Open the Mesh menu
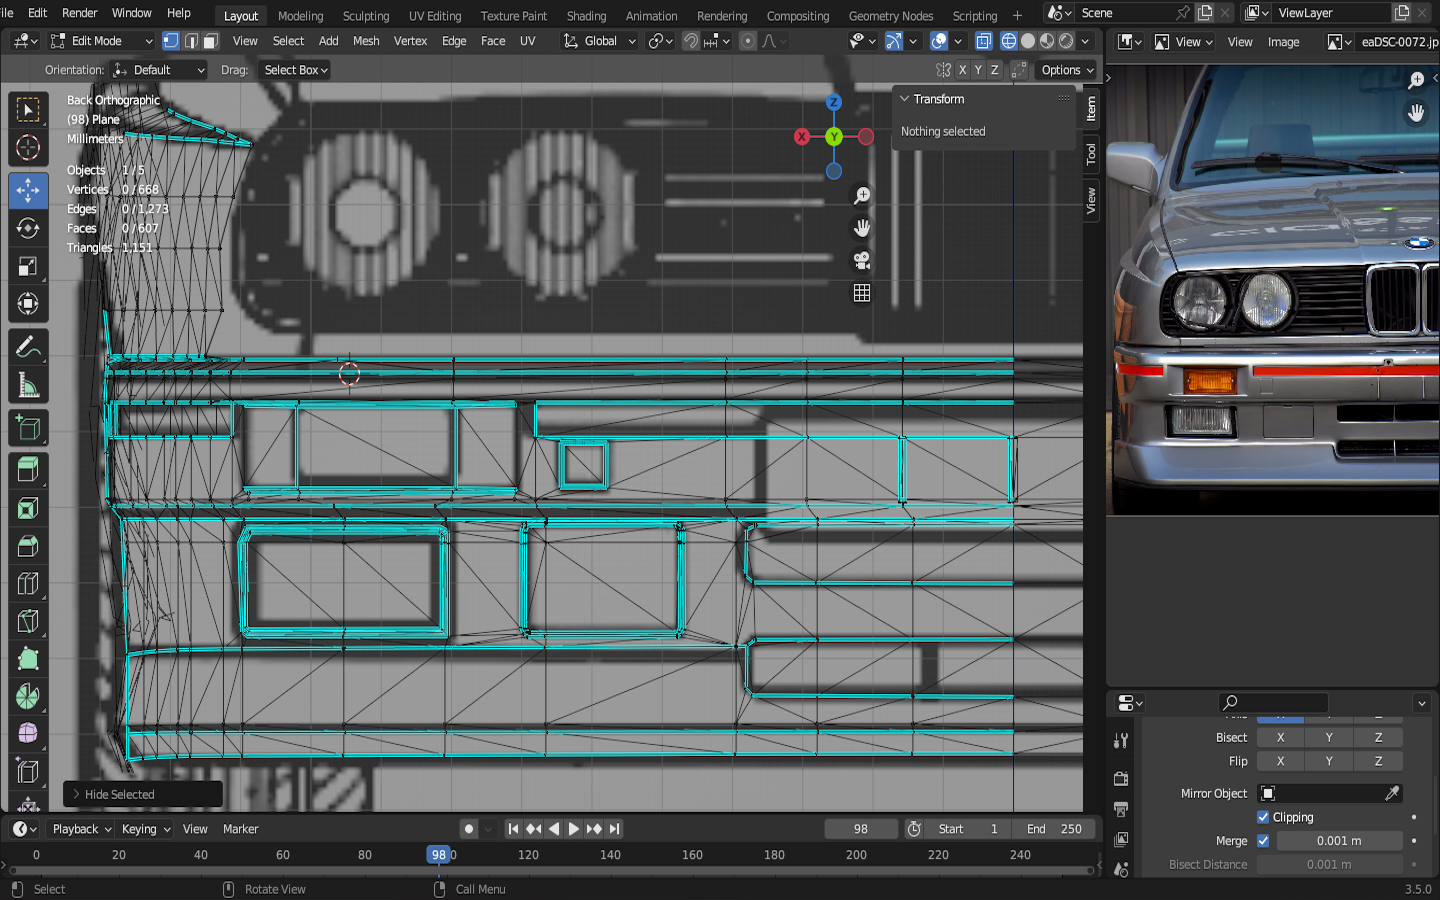The height and width of the screenshot is (900, 1440). [366, 41]
